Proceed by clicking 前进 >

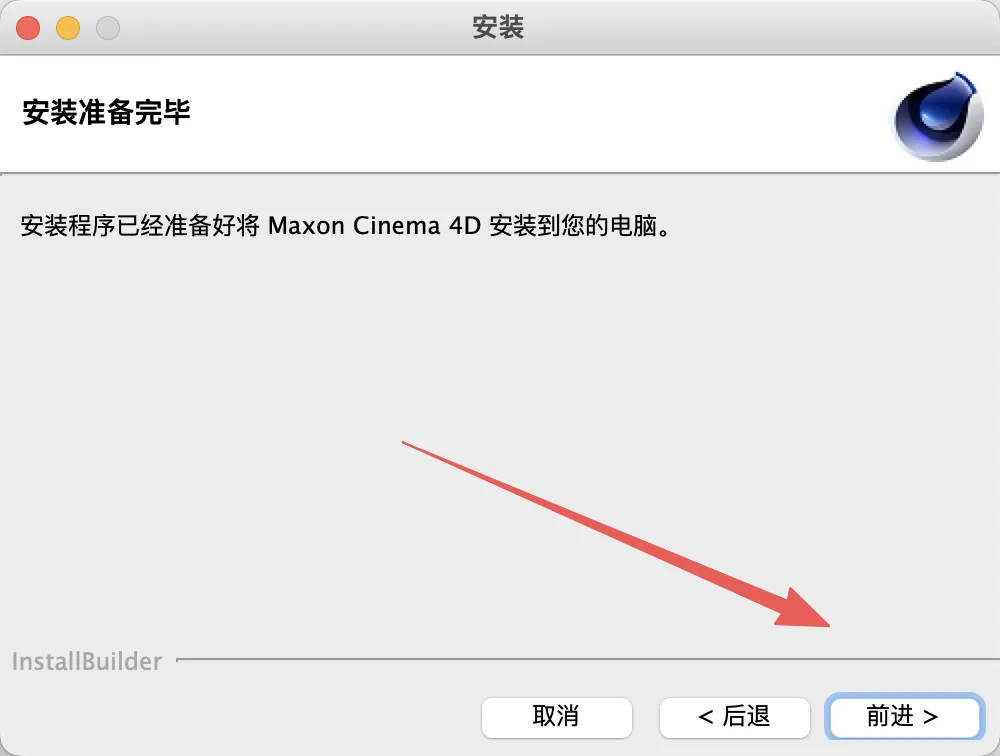[903, 717]
